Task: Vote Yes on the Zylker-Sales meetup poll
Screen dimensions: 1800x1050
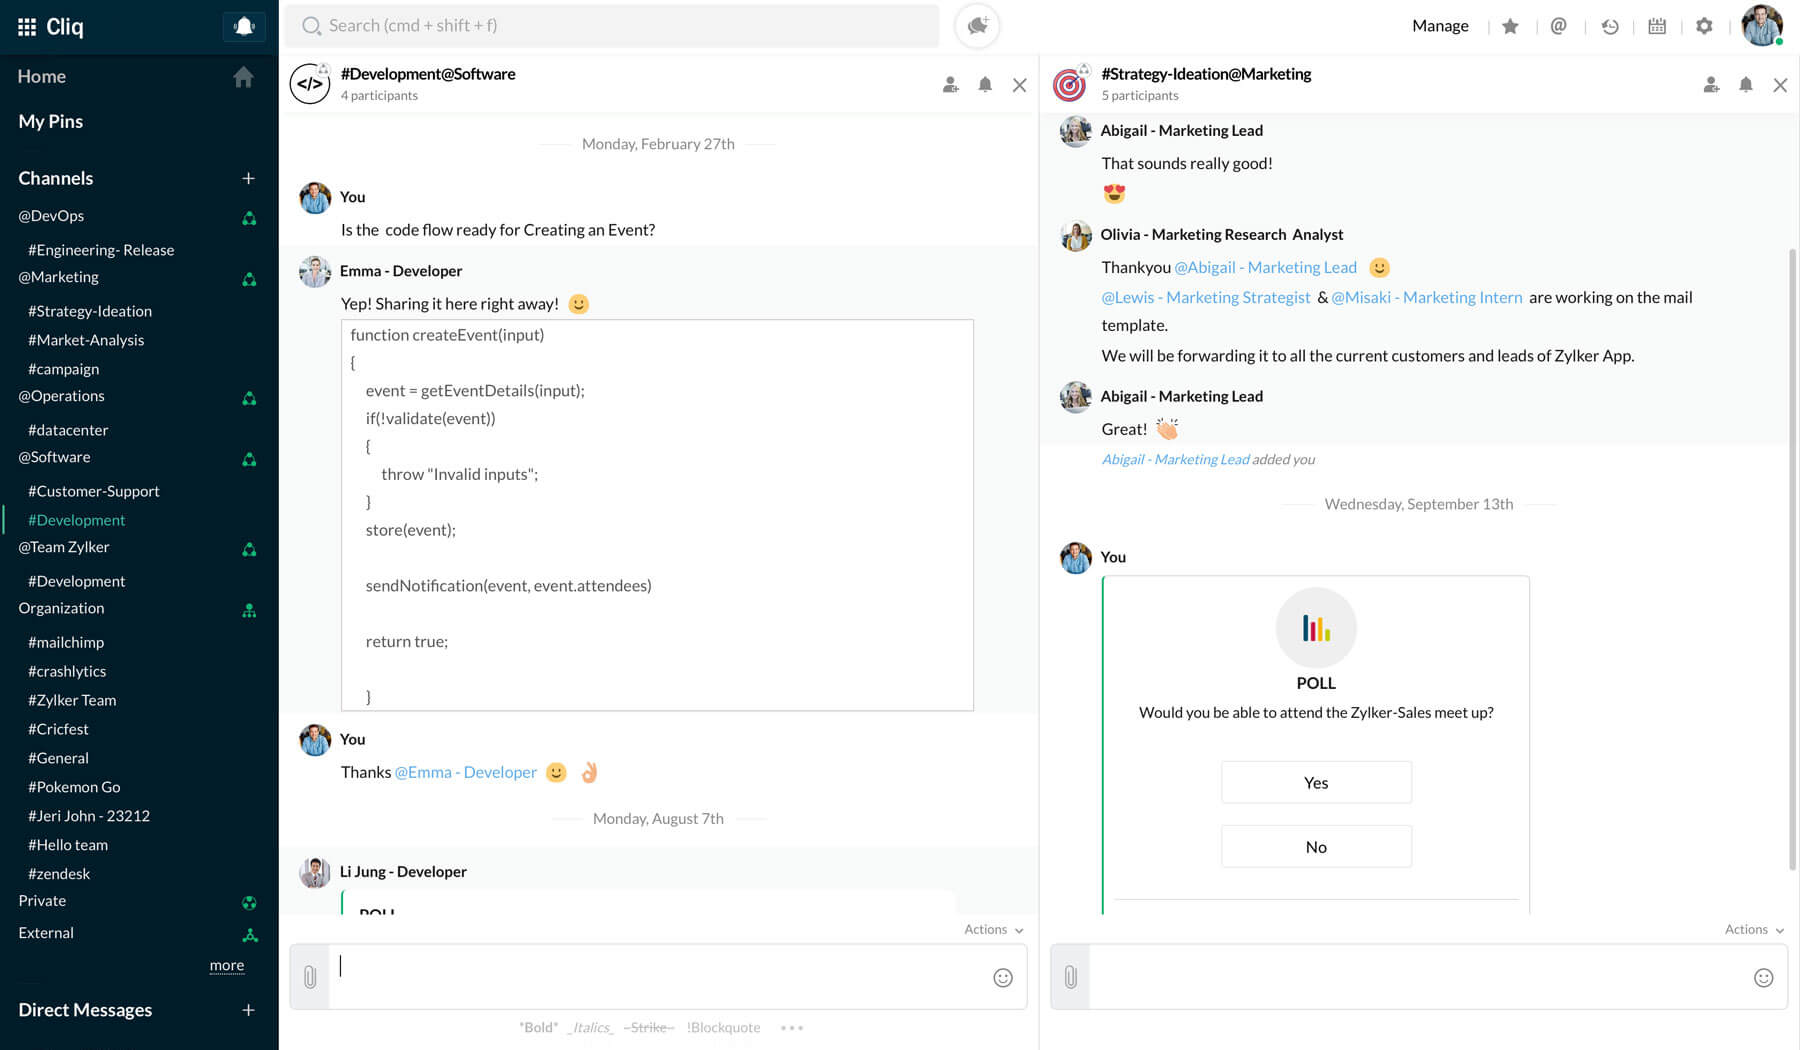Action: (1316, 782)
